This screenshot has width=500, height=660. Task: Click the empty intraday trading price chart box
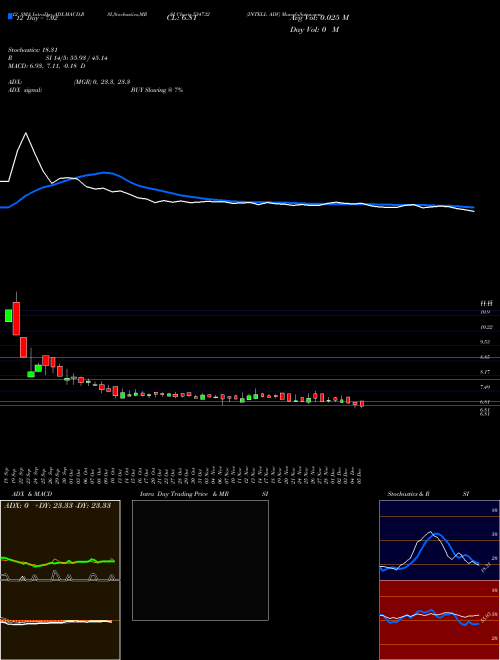200,560
